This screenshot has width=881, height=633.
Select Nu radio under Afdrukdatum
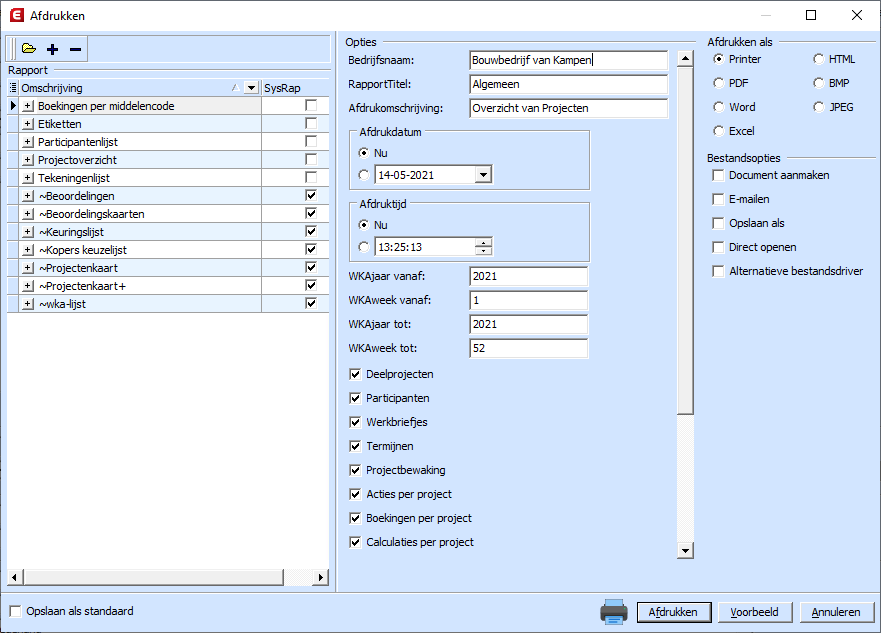click(364, 153)
